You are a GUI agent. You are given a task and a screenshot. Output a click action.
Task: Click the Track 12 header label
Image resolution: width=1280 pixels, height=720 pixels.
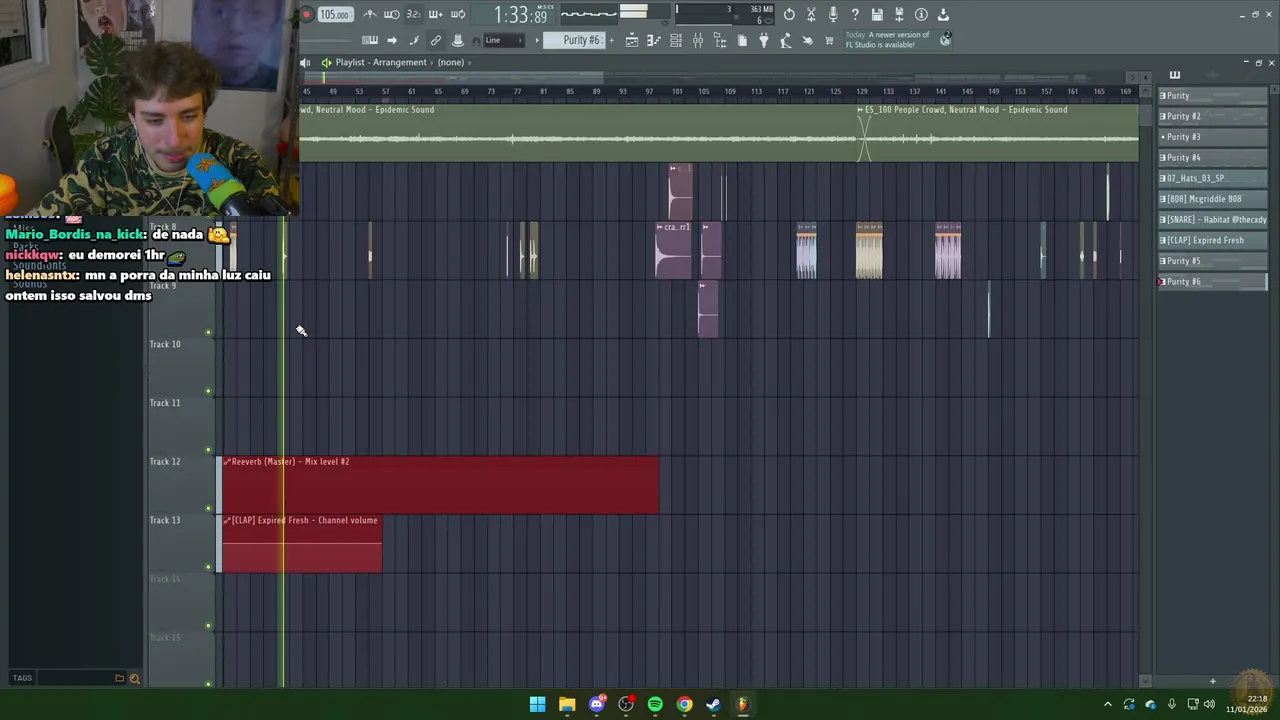click(x=165, y=462)
